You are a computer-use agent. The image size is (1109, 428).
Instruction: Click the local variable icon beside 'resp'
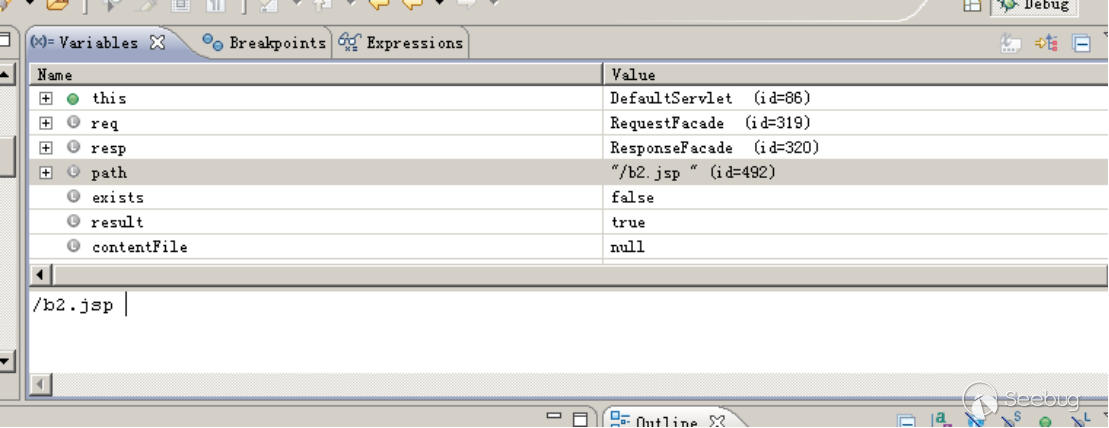coord(73,147)
